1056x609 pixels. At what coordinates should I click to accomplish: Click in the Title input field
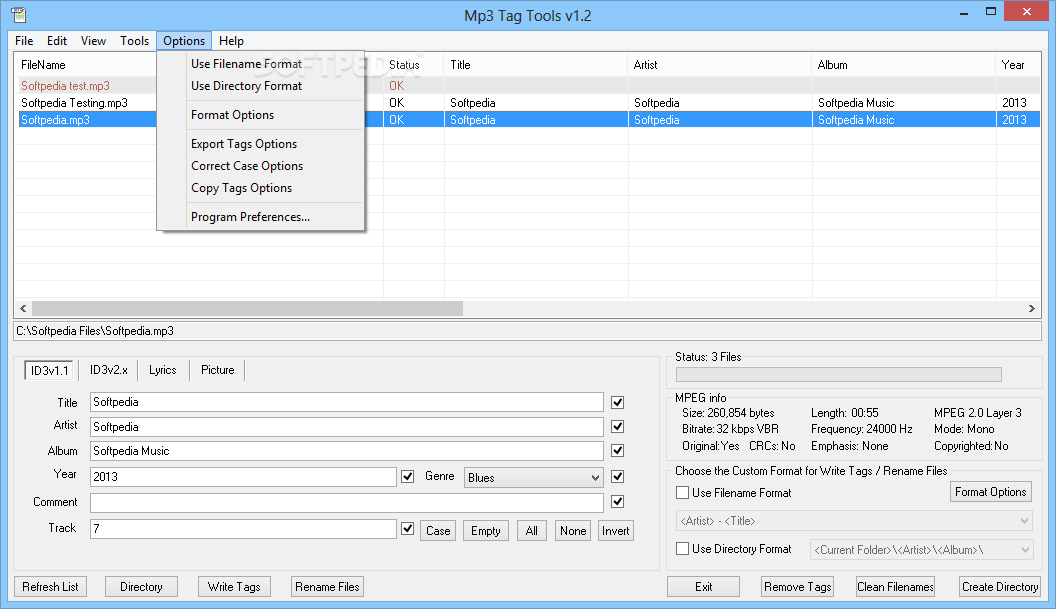pyautogui.click(x=347, y=402)
